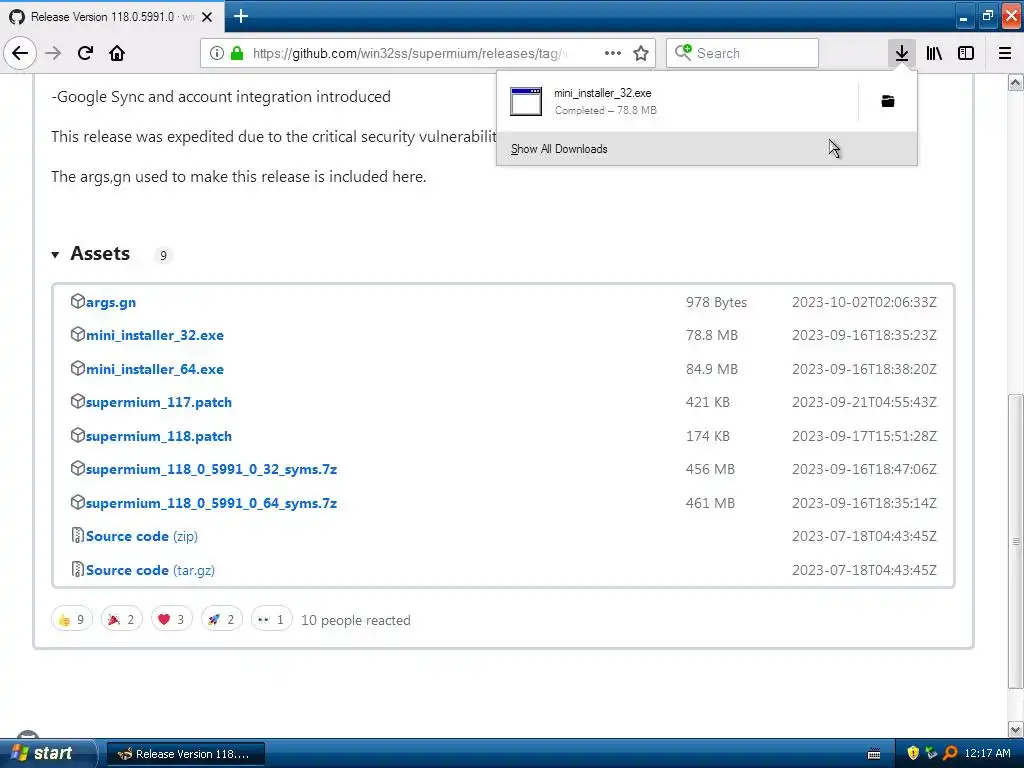The width and height of the screenshot is (1024, 768).
Task: Click Show All Downloads
Action: 707,149
